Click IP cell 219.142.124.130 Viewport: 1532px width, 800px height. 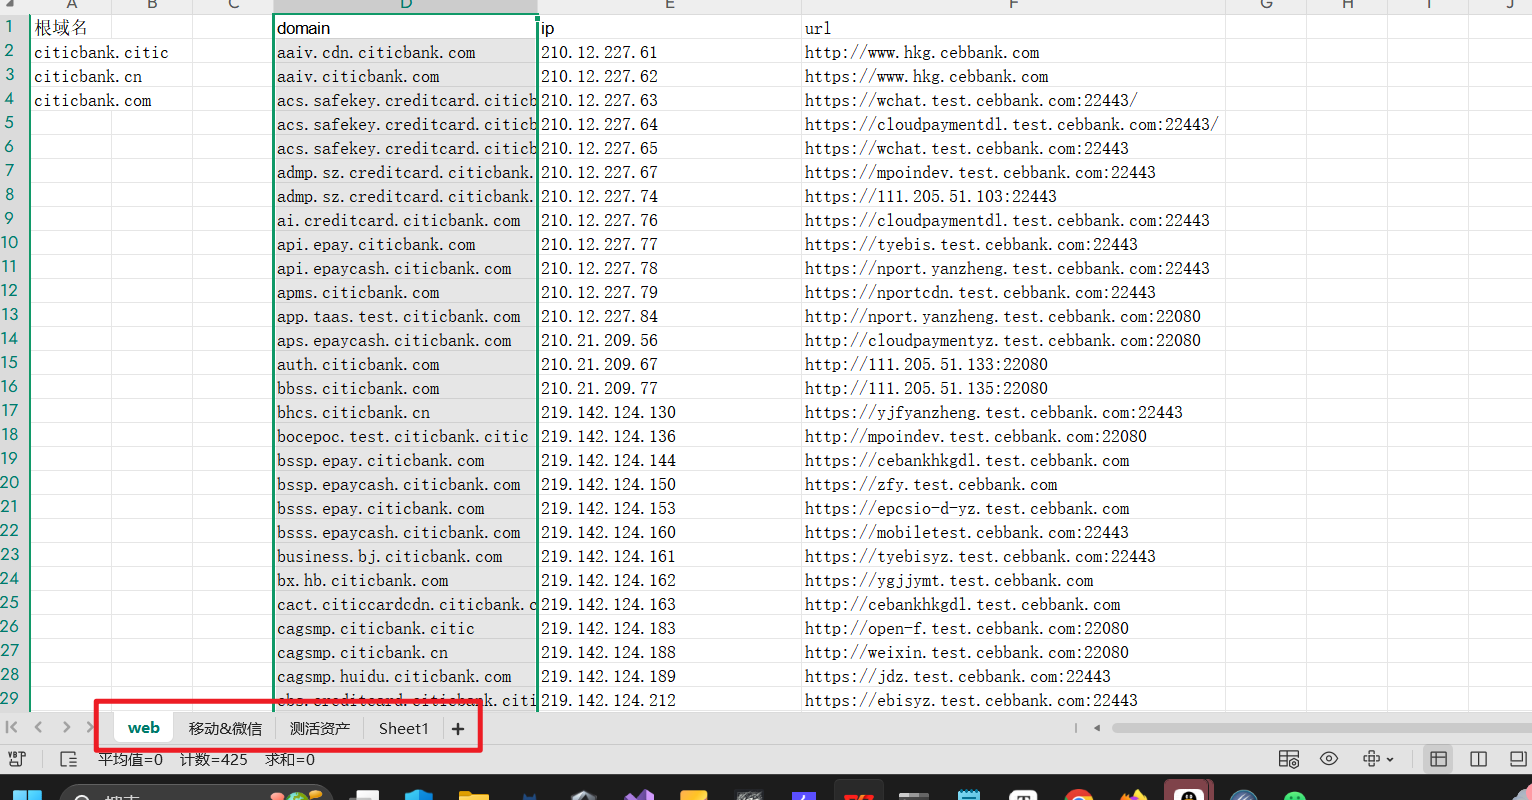[x=670, y=412]
